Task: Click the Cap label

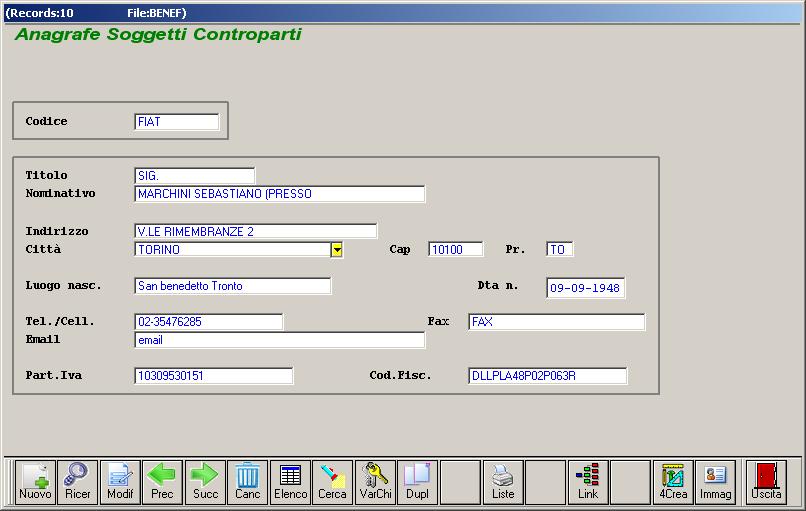Action: coord(400,249)
